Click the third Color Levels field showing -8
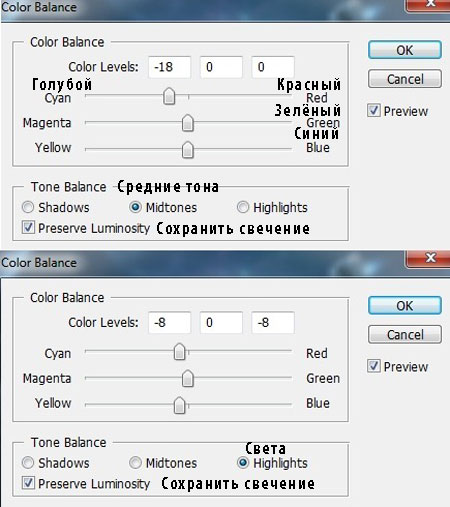450x507 pixels. [273, 323]
